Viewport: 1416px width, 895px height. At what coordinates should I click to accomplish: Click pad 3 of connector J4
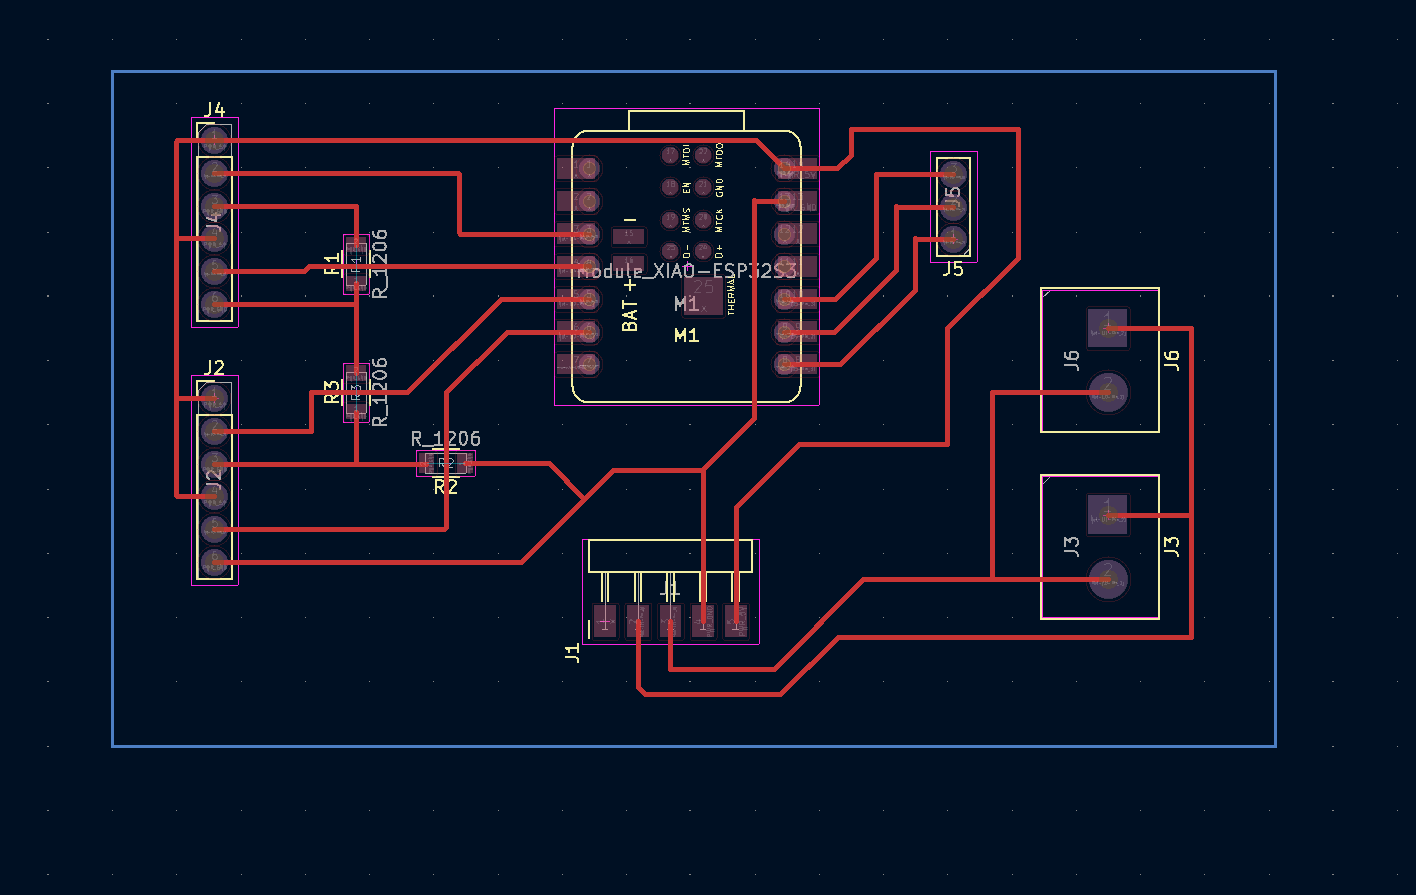[x=214, y=206]
